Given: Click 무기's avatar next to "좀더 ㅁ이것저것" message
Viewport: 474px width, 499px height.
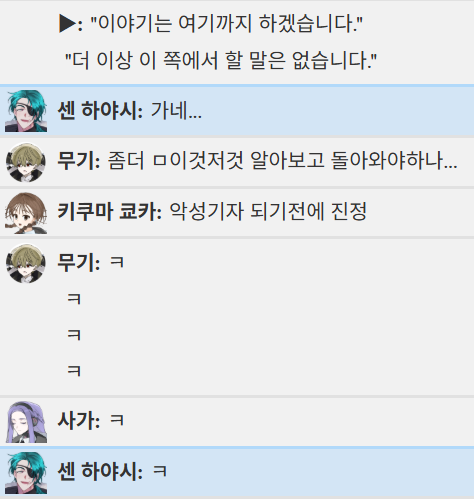Looking at the screenshot, I should [x=26, y=162].
